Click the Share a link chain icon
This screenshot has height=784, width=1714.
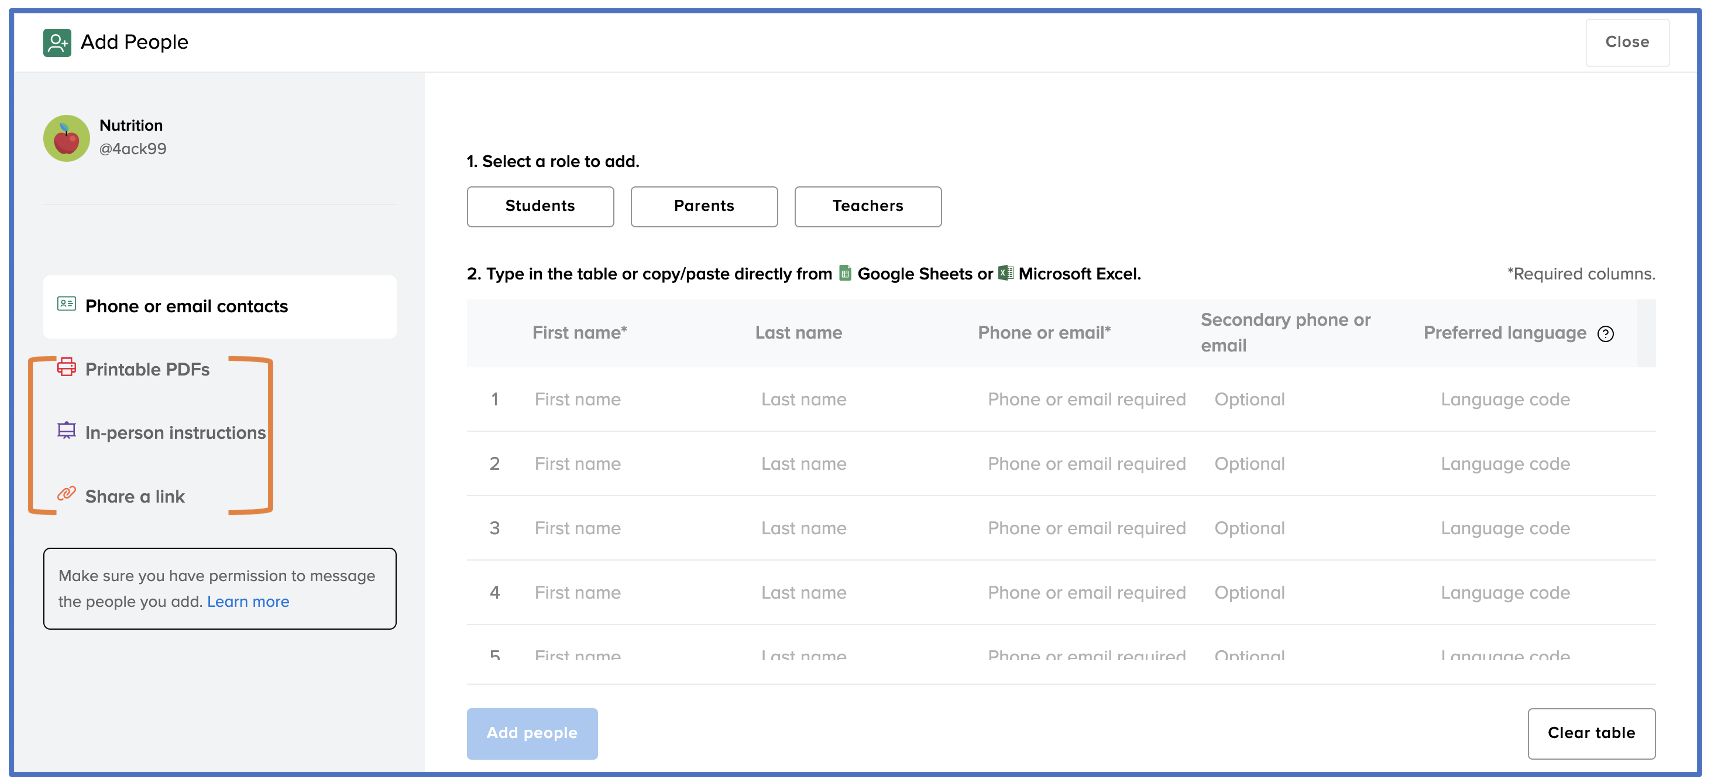66,494
